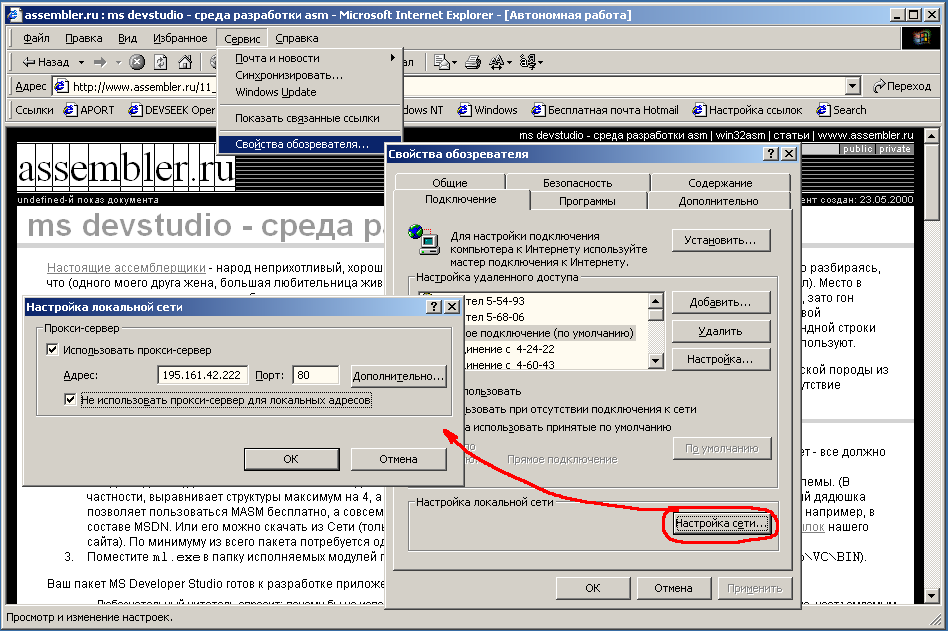Open the Search link in links bar
Screen dimensions: 948x631
[x=842, y=110]
